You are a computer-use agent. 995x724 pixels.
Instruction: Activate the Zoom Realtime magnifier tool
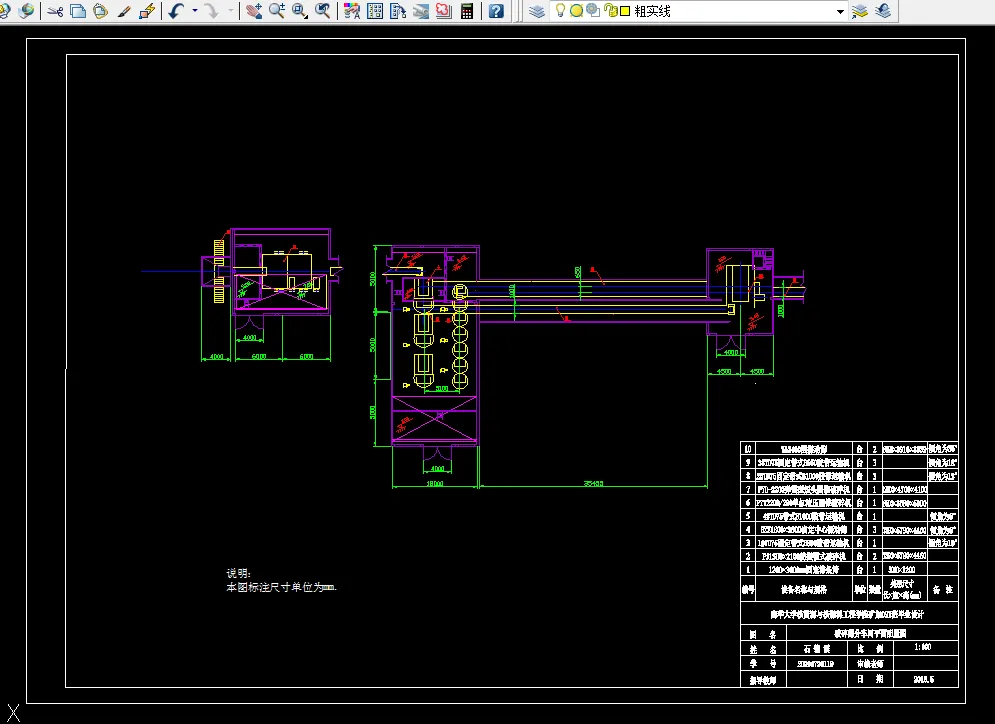(277, 11)
